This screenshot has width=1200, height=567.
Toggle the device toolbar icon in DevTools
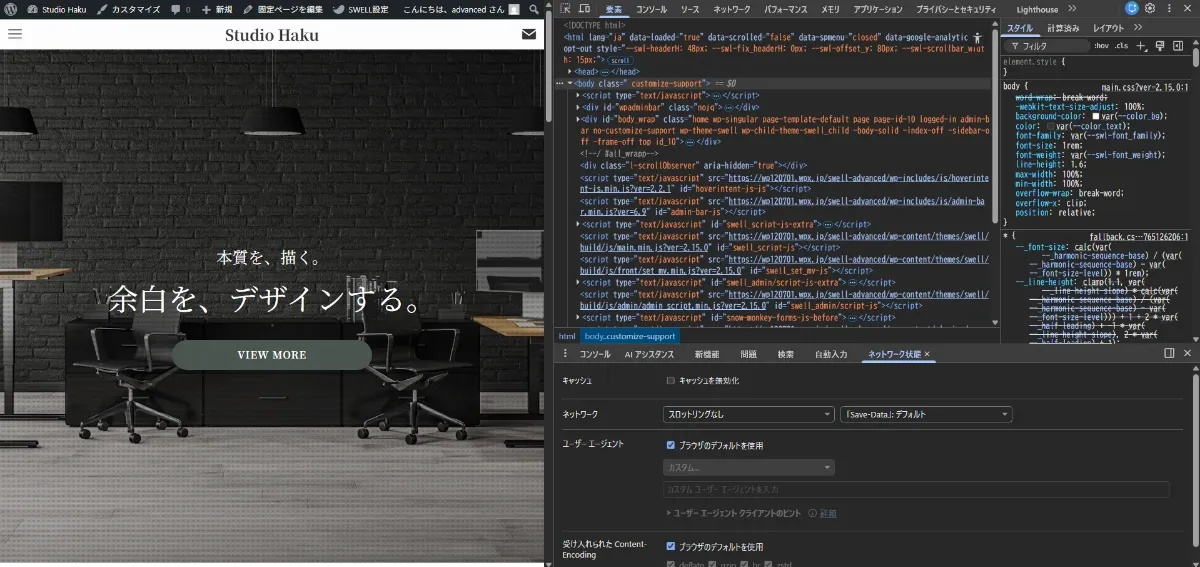coord(585,8)
